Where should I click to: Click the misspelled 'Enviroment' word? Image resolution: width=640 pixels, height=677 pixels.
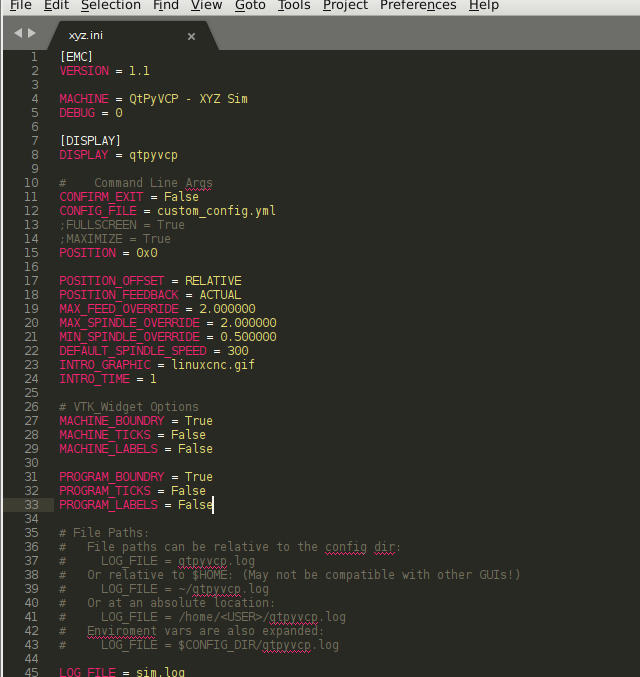click(x=122, y=631)
